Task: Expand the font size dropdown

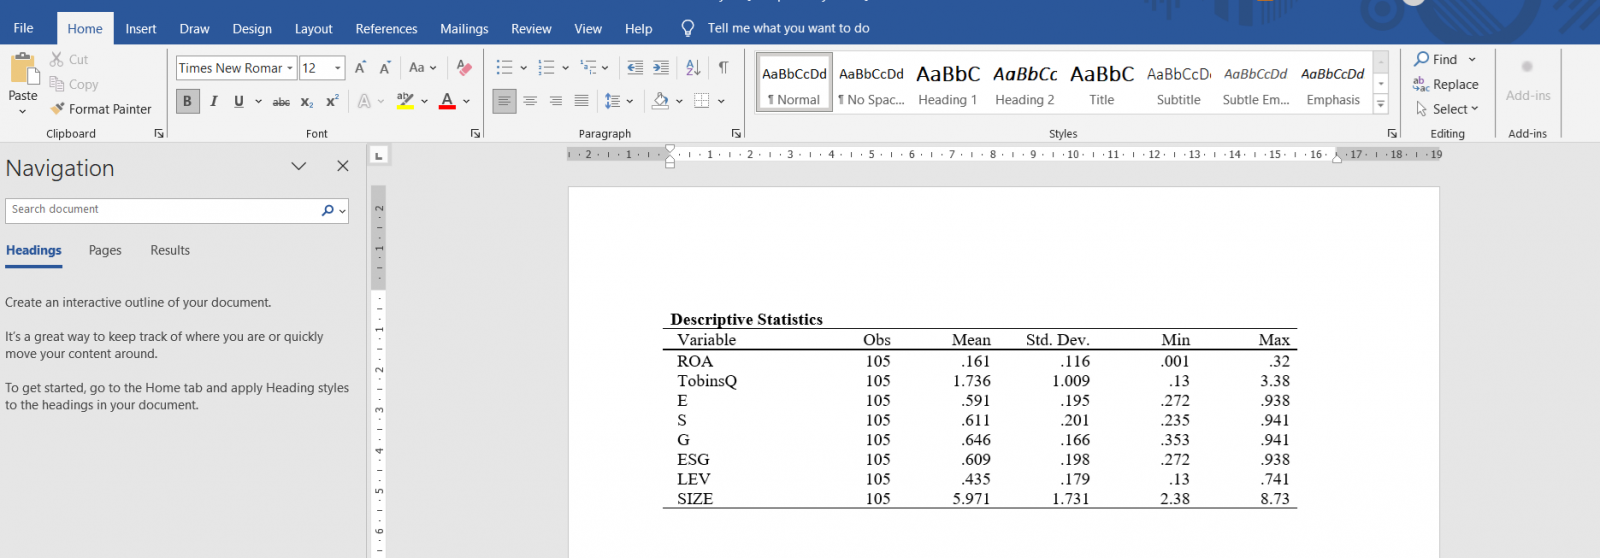Action: click(x=338, y=68)
